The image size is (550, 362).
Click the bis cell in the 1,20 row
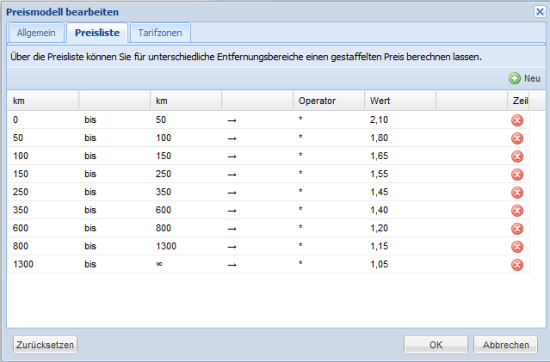point(115,228)
